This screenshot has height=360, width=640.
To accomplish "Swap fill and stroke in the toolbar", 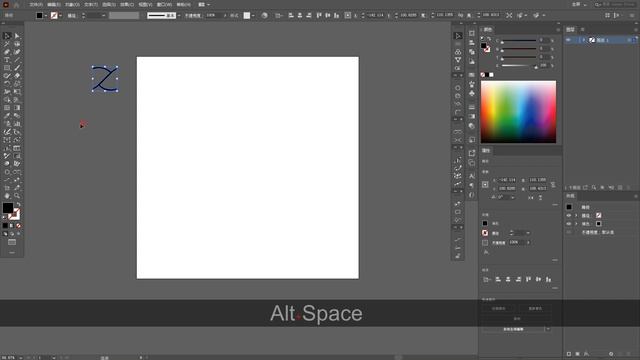I will coord(18,204).
